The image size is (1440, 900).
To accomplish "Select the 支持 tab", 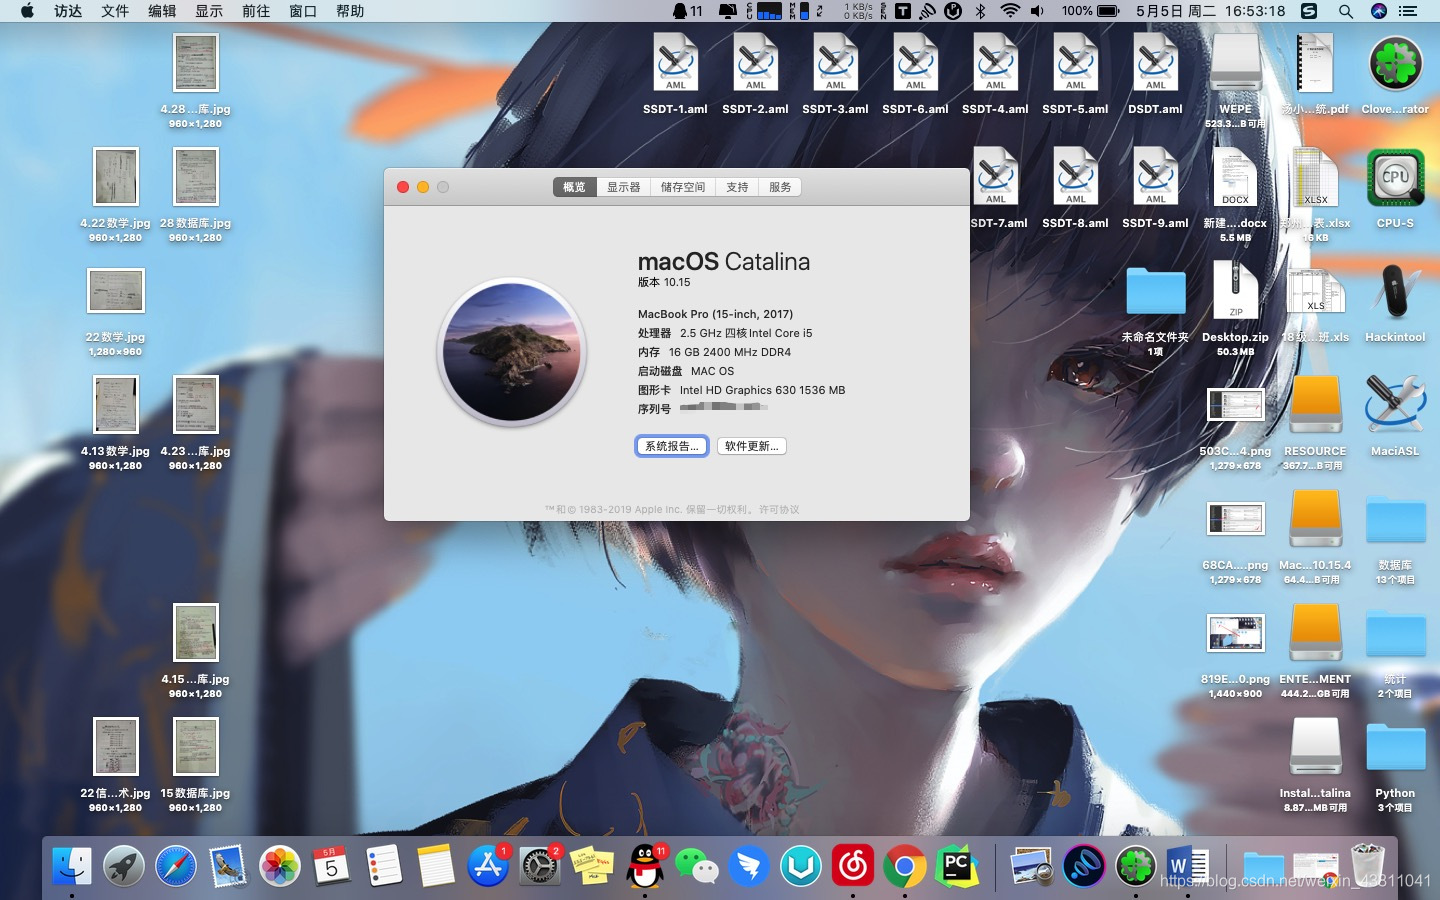I will click(x=737, y=187).
